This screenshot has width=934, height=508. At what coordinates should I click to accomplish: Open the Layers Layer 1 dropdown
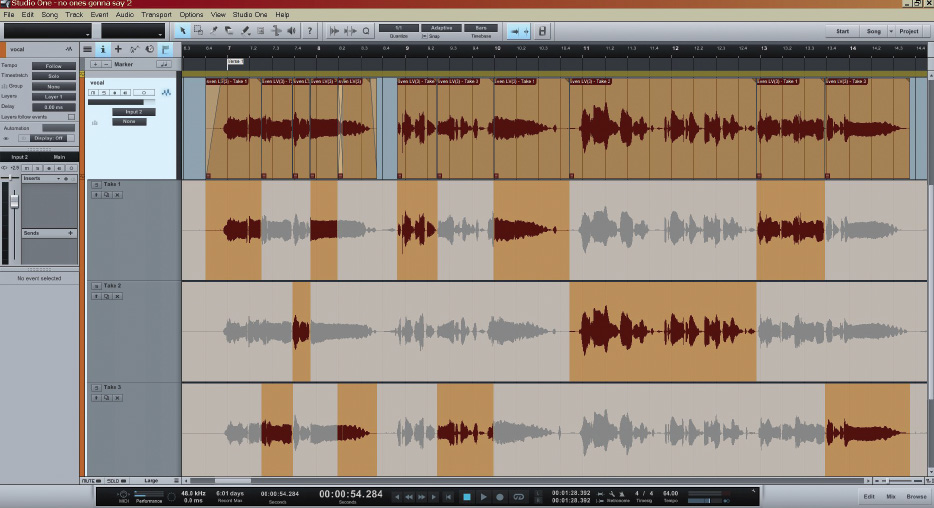54,96
